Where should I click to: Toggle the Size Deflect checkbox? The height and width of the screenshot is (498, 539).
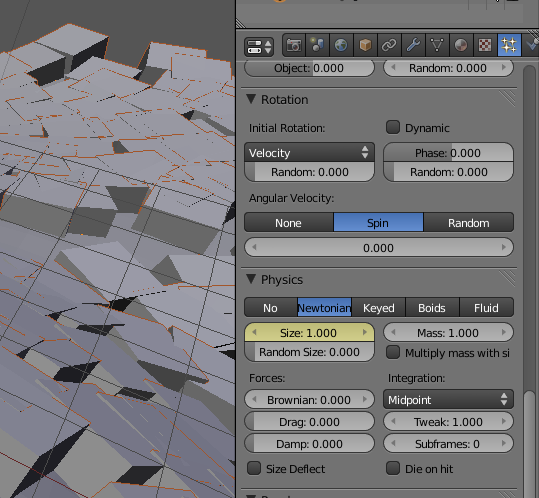[254, 468]
